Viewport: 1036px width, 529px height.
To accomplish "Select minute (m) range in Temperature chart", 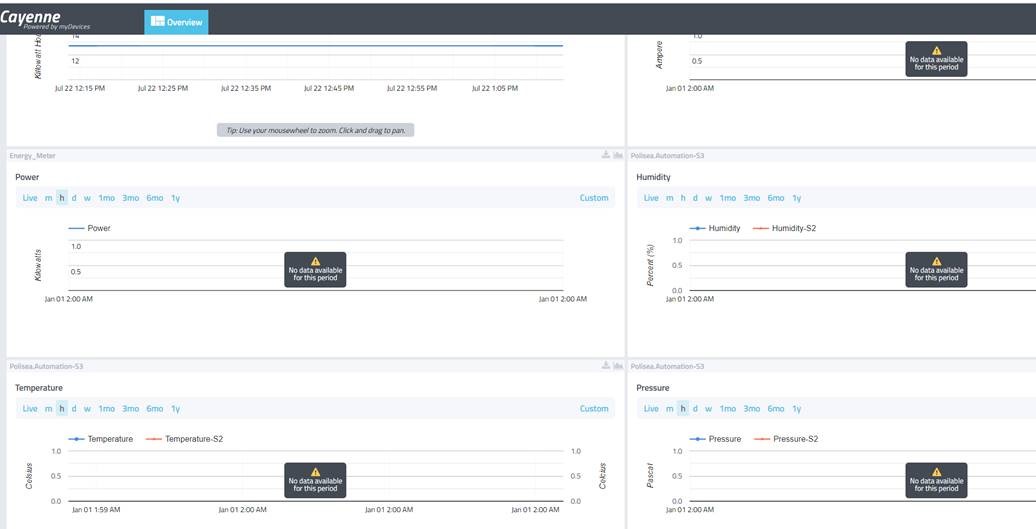I will pyautogui.click(x=48, y=408).
